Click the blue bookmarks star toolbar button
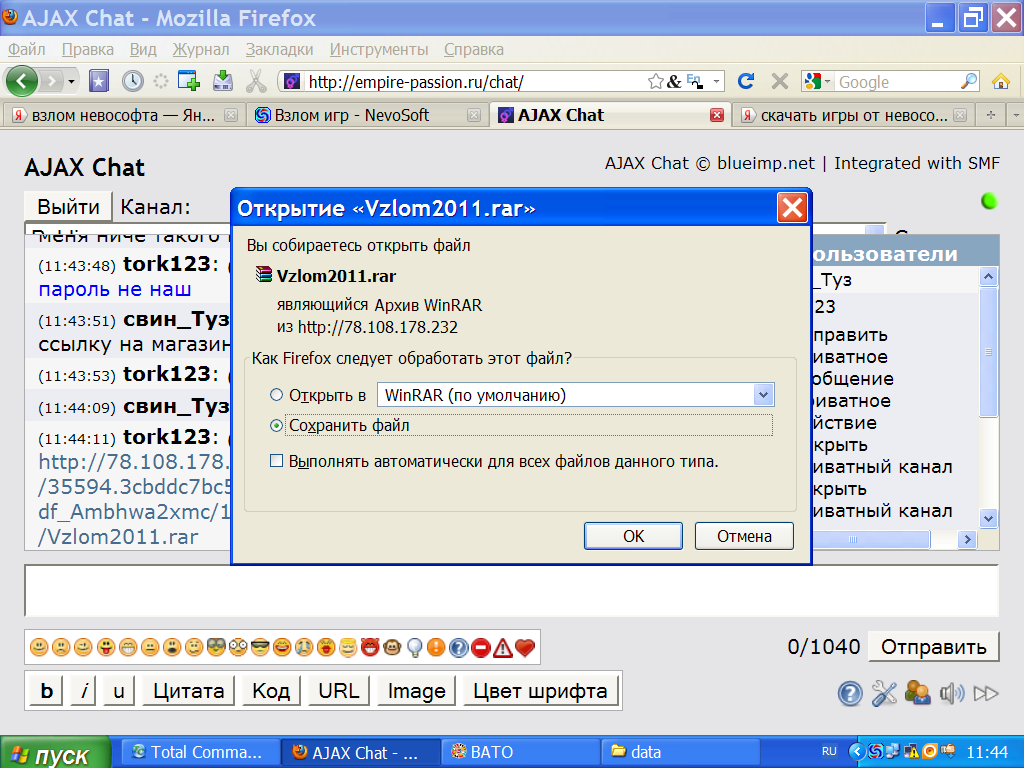Viewport: 1024px width, 768px height. pyautogui.click(x=99, y=81)
